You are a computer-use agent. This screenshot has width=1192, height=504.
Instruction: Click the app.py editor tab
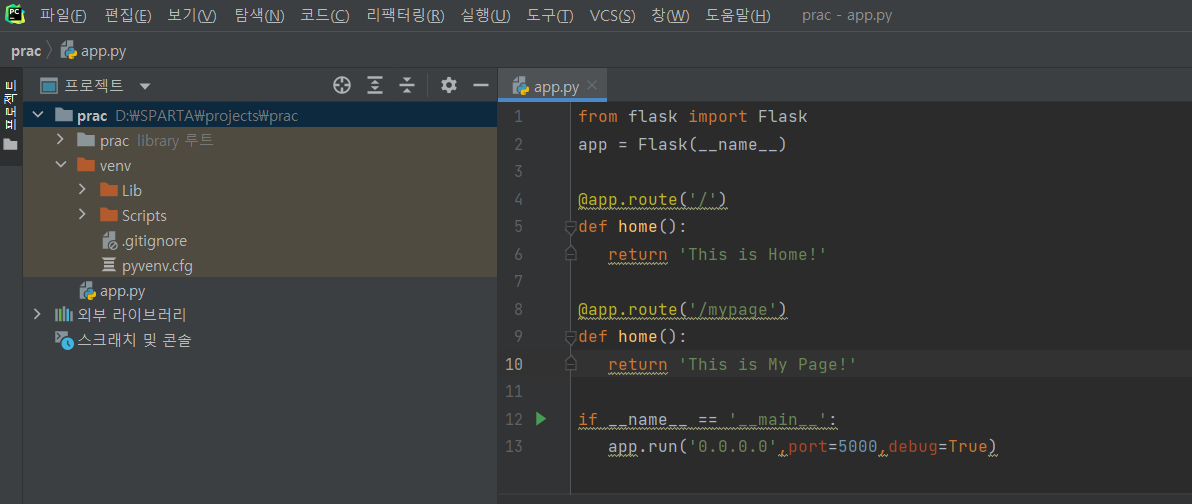553,86
